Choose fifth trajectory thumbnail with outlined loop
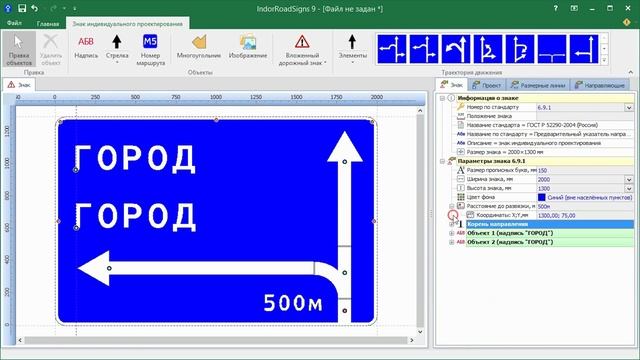Screen dimensions: 640x360 [520, 49]
